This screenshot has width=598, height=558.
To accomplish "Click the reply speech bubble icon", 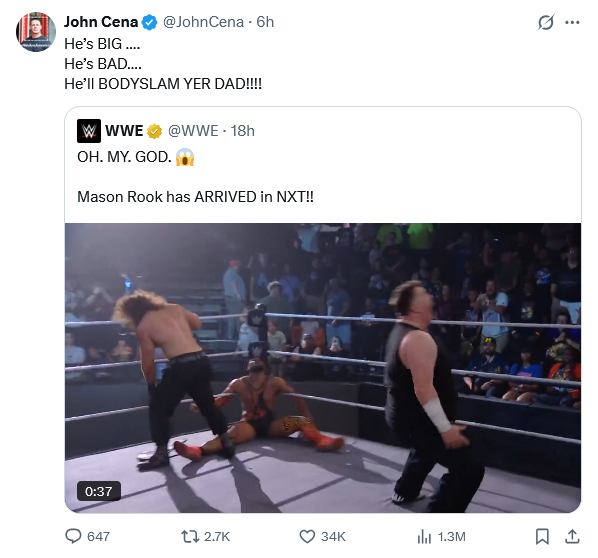I will [73, 536].
